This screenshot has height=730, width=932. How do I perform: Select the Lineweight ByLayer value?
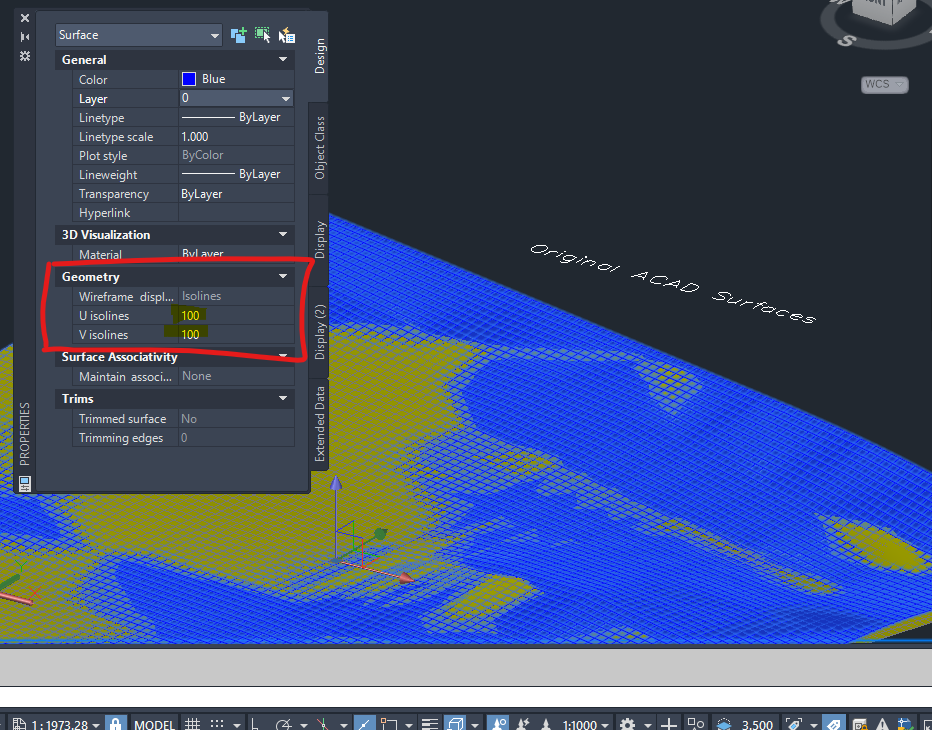point(236,175)
